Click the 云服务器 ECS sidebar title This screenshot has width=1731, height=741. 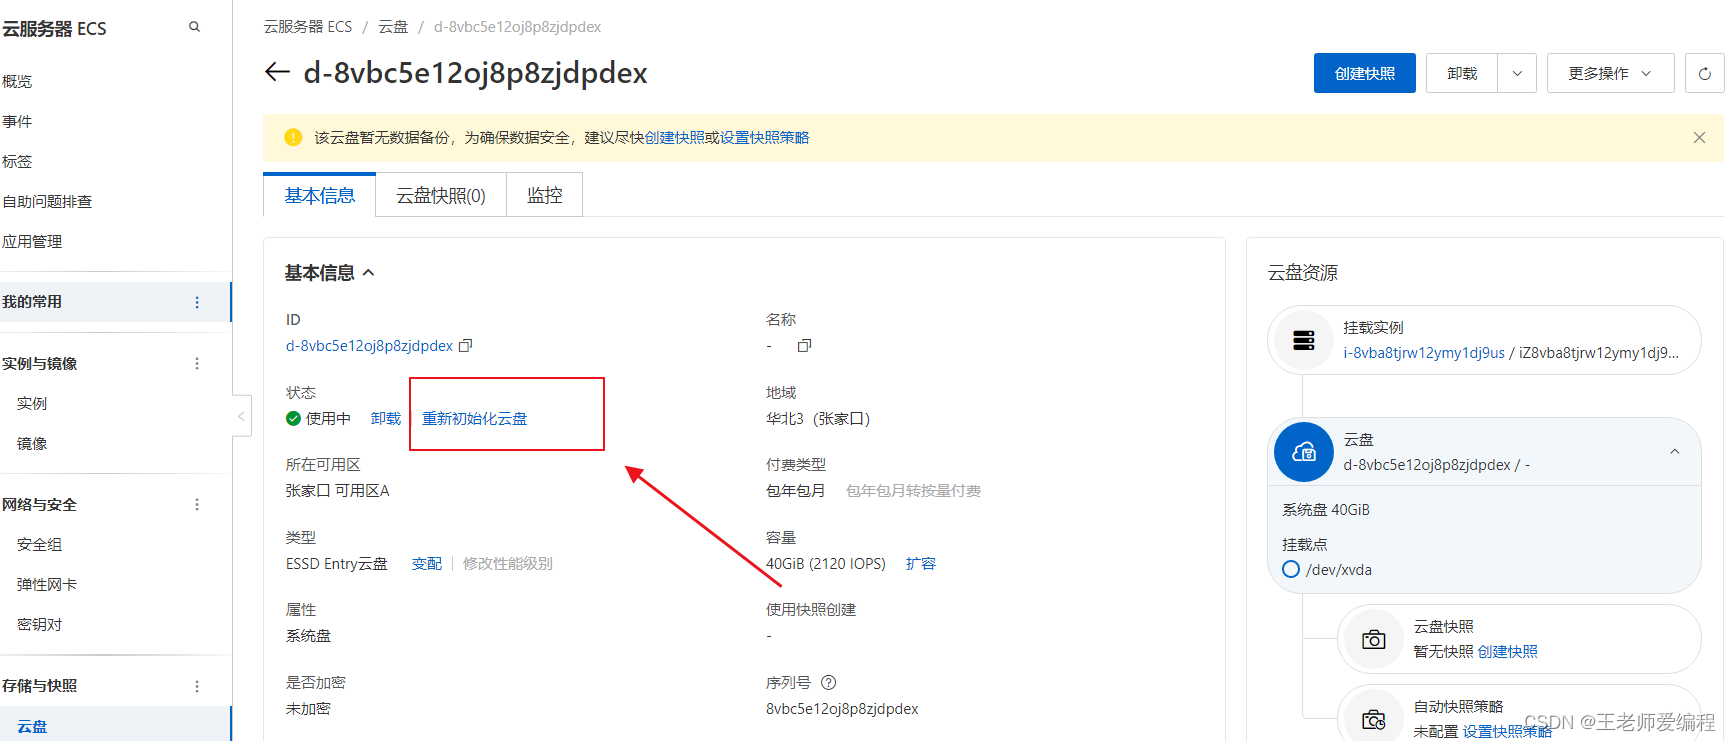pos(54,29)
